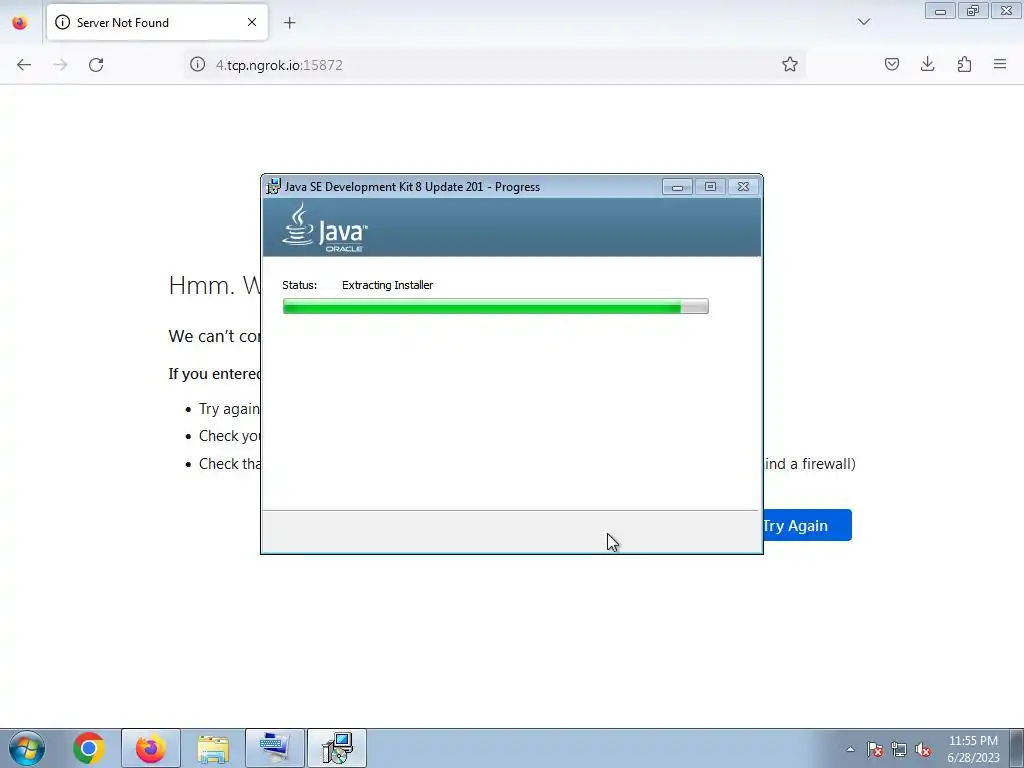This screenshot has height=768, width=1024.
Task: Minimize the Java SE installer window
Action: pos(677,187)
